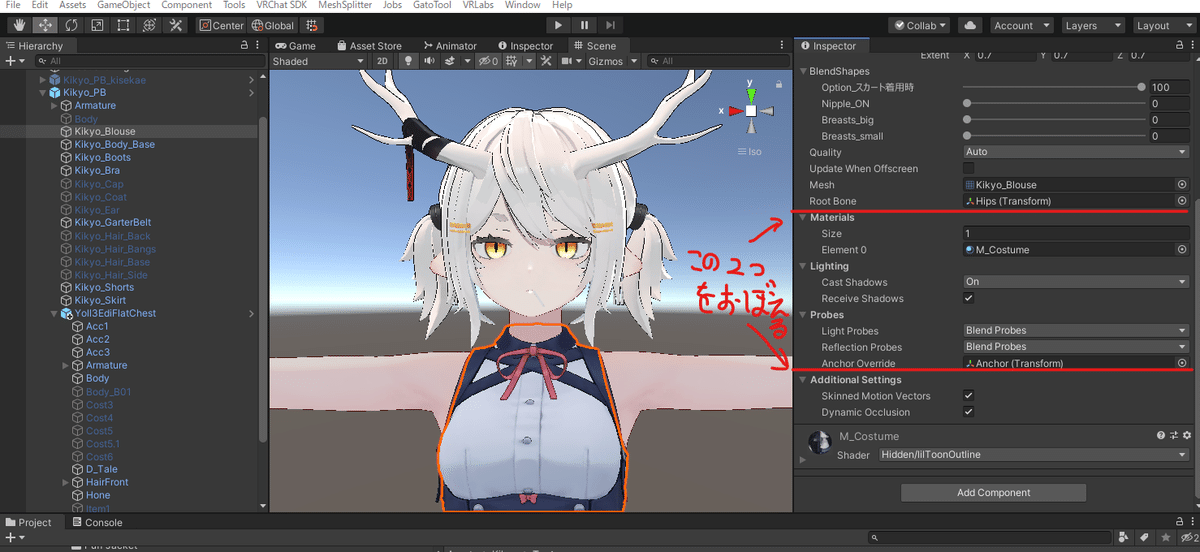This screenshot has width=1200, height=552.
Task: Open M_Costume material settings gear
Action: [x=1187, y=436]
